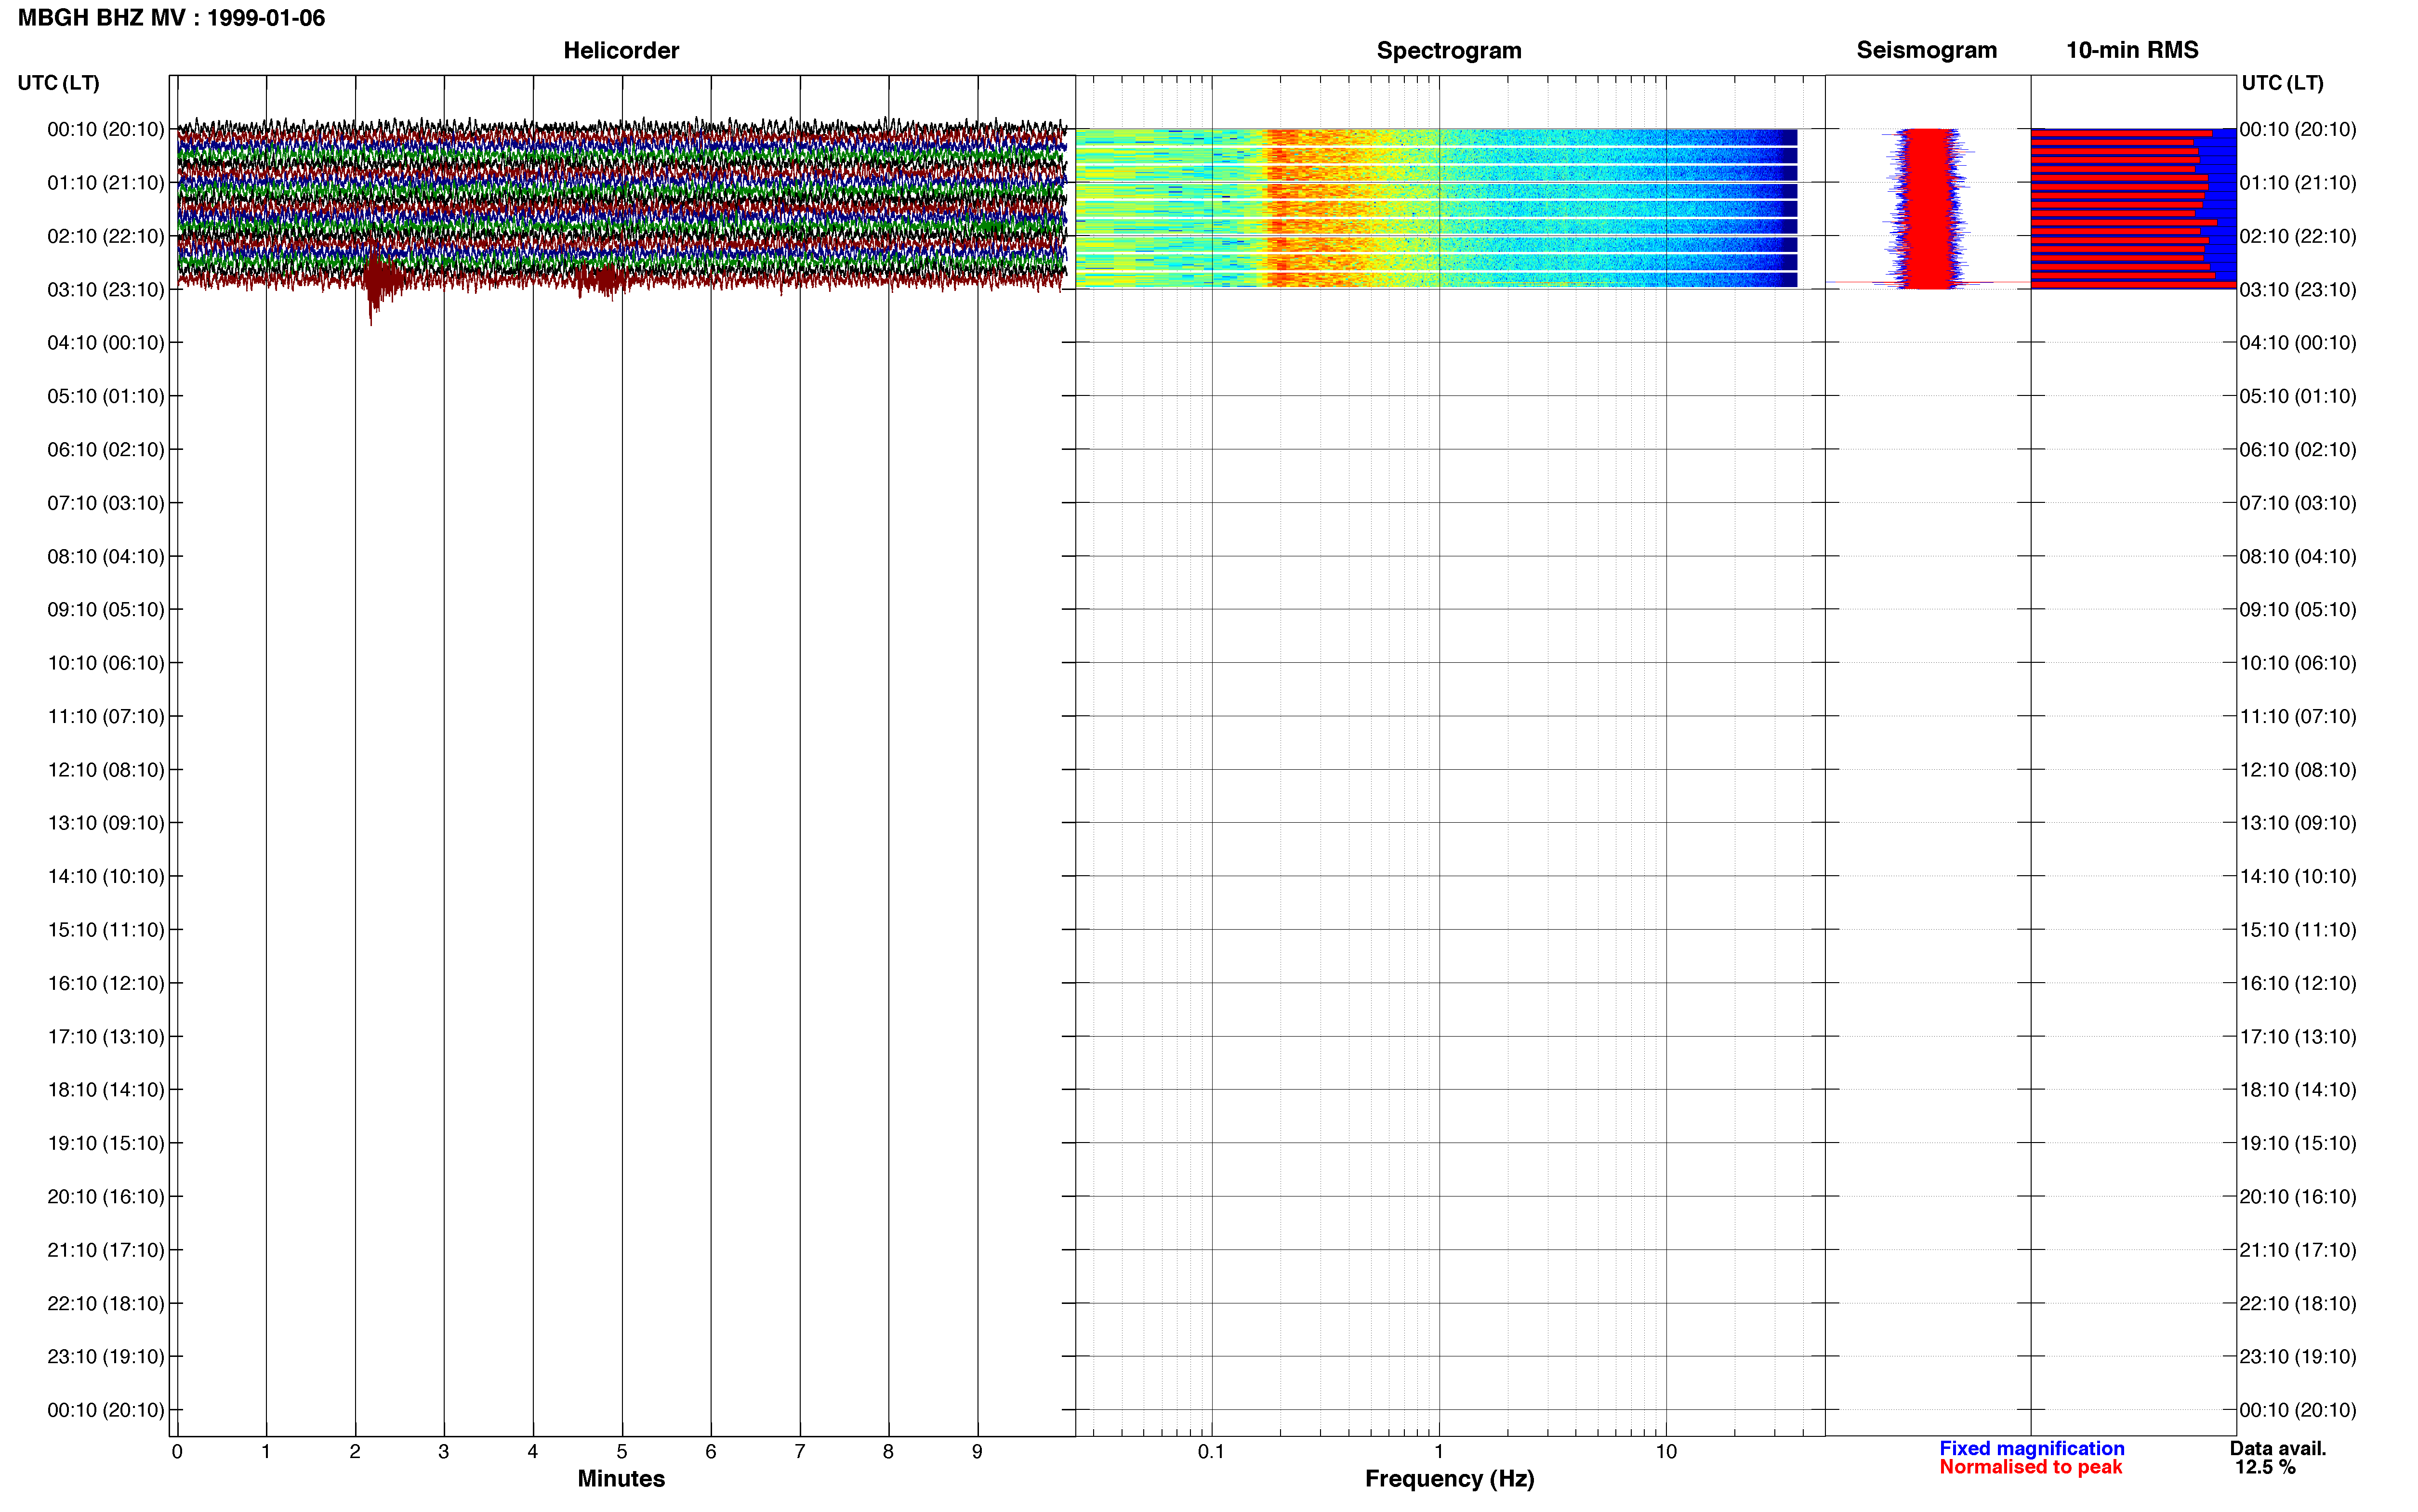Image resolution: width=2418 pixels, height=1512 pixels.
Task: Click the '1' frequency tick label
Action: [x=1439, y=1452]
